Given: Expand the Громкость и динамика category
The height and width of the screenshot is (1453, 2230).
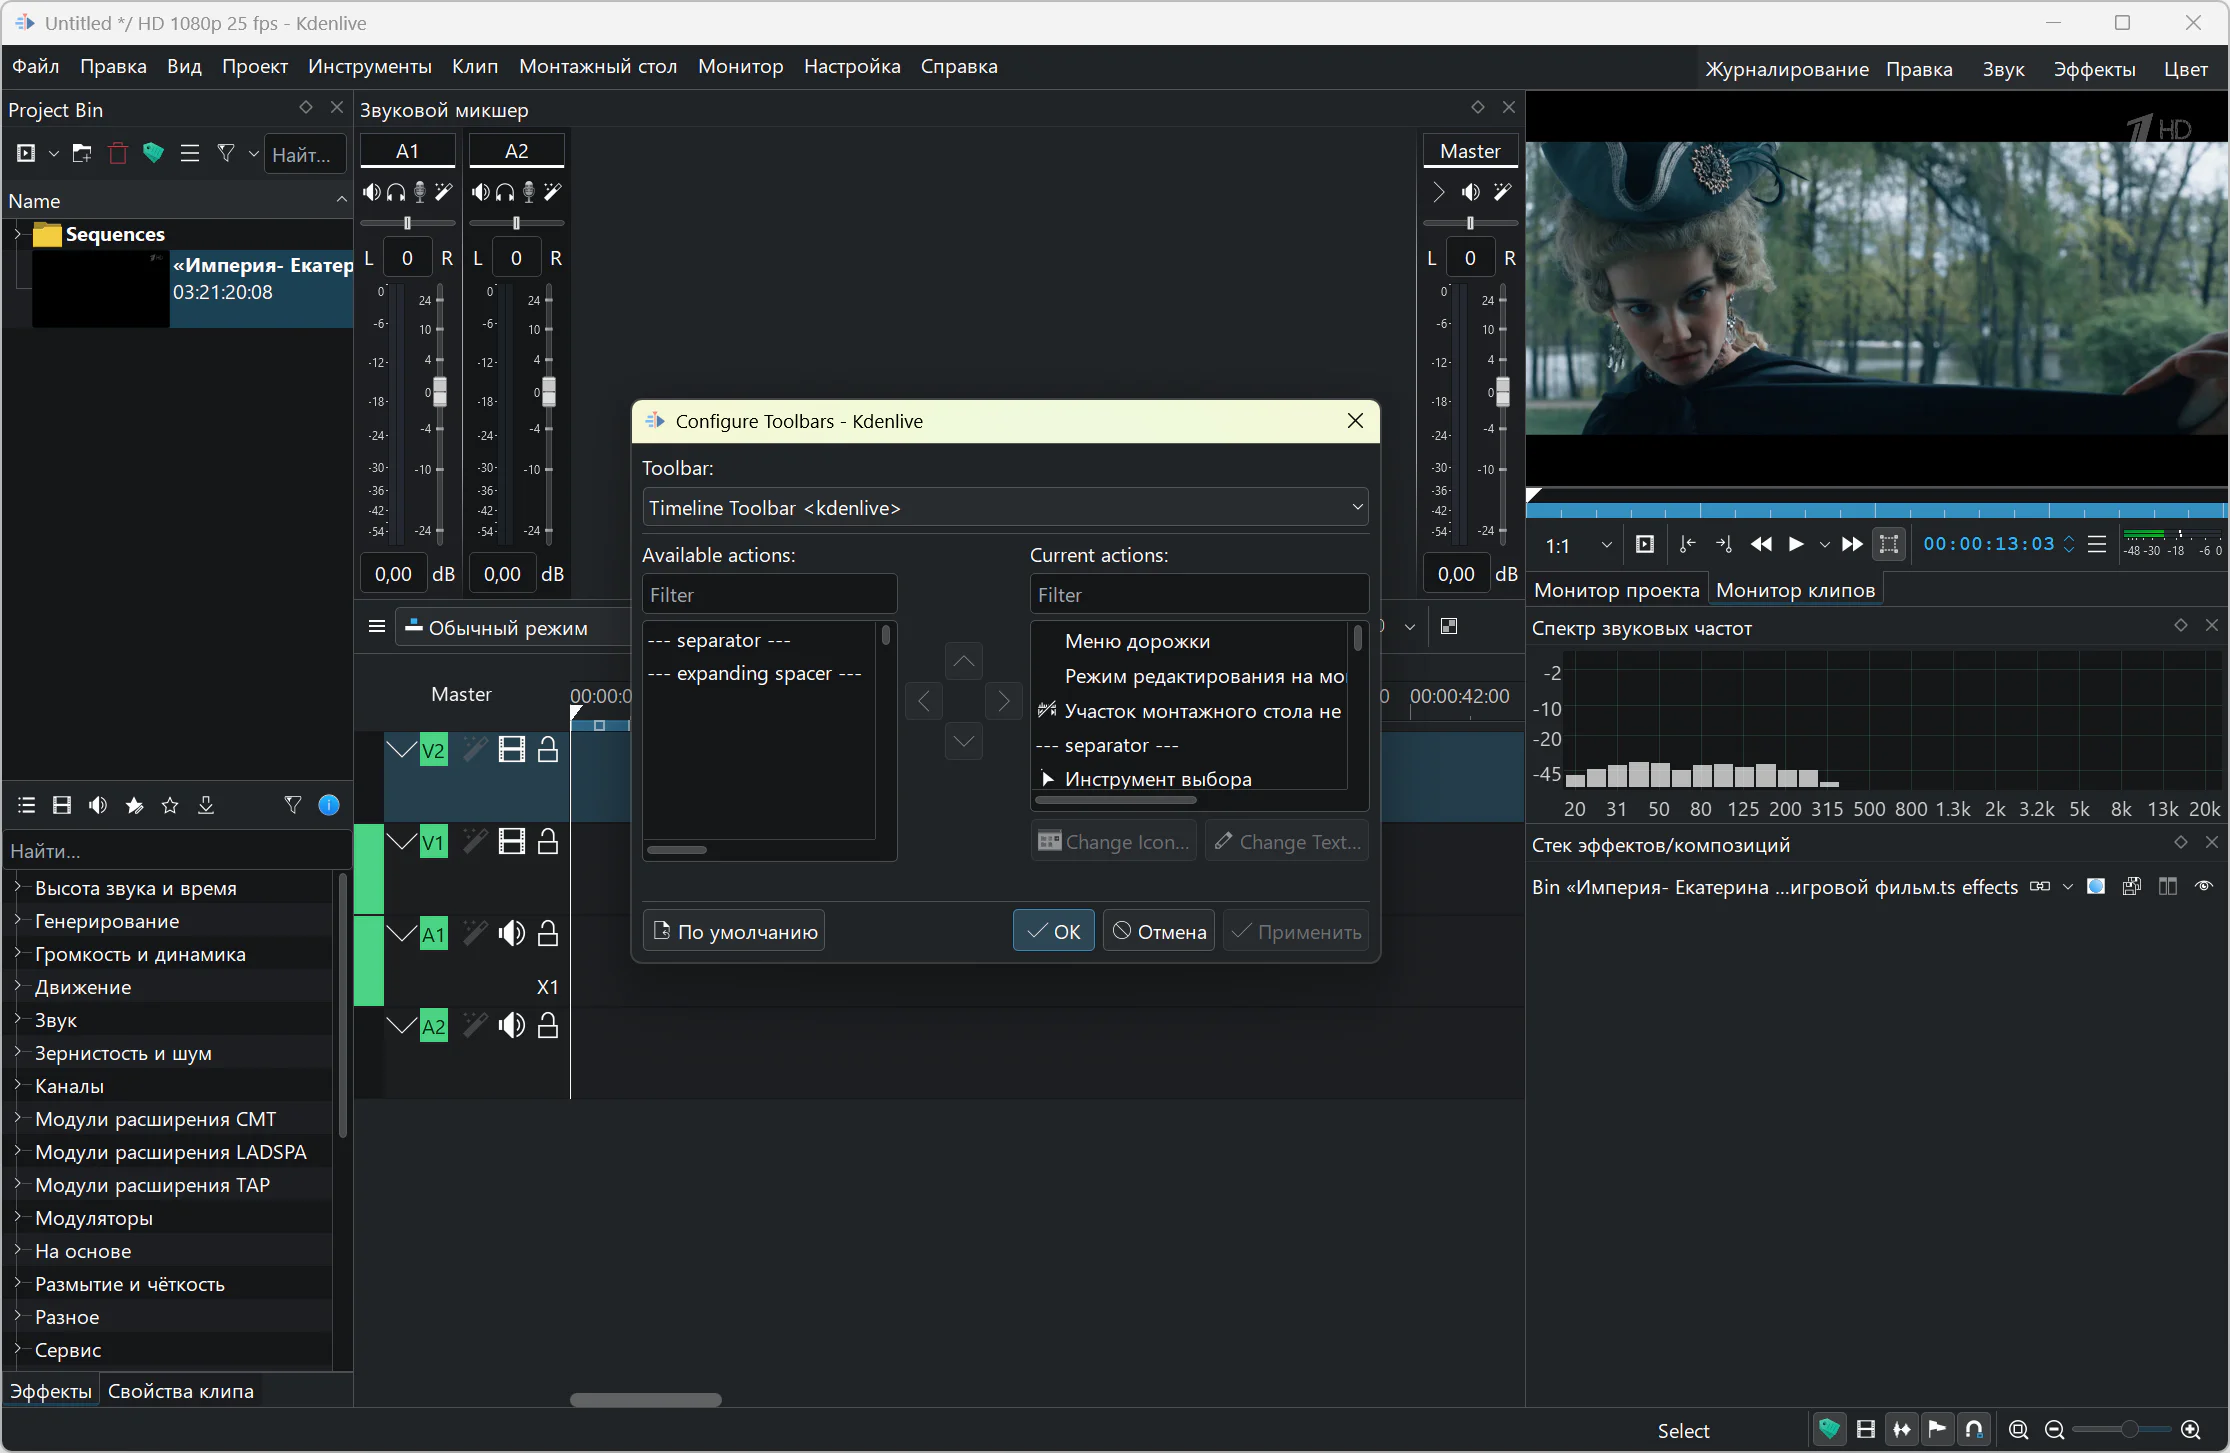Looking at the screenshot, I should [17, 954].
